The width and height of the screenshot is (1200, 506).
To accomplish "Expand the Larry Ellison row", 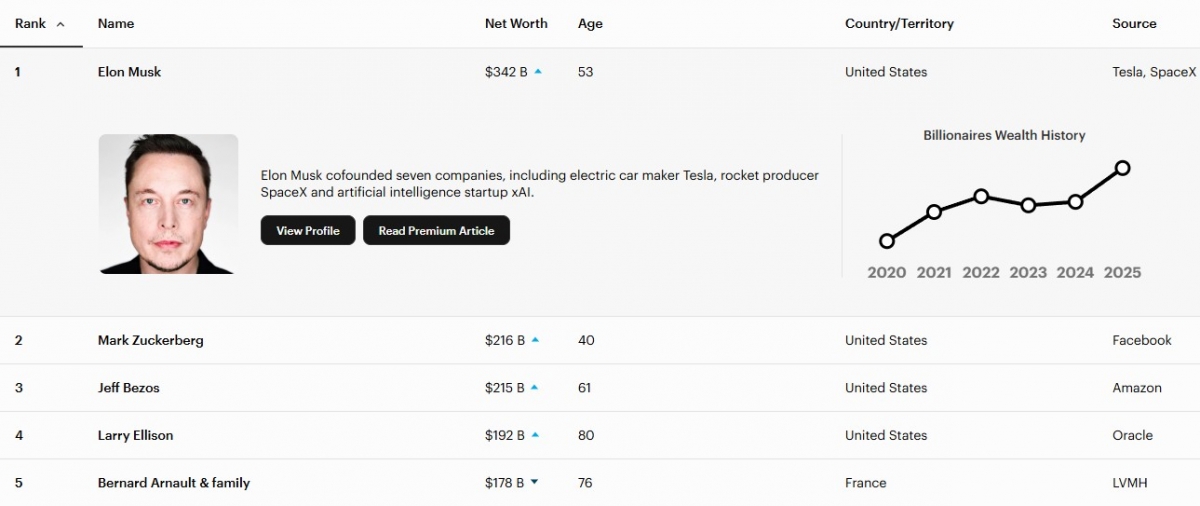I will click(135, 435).
